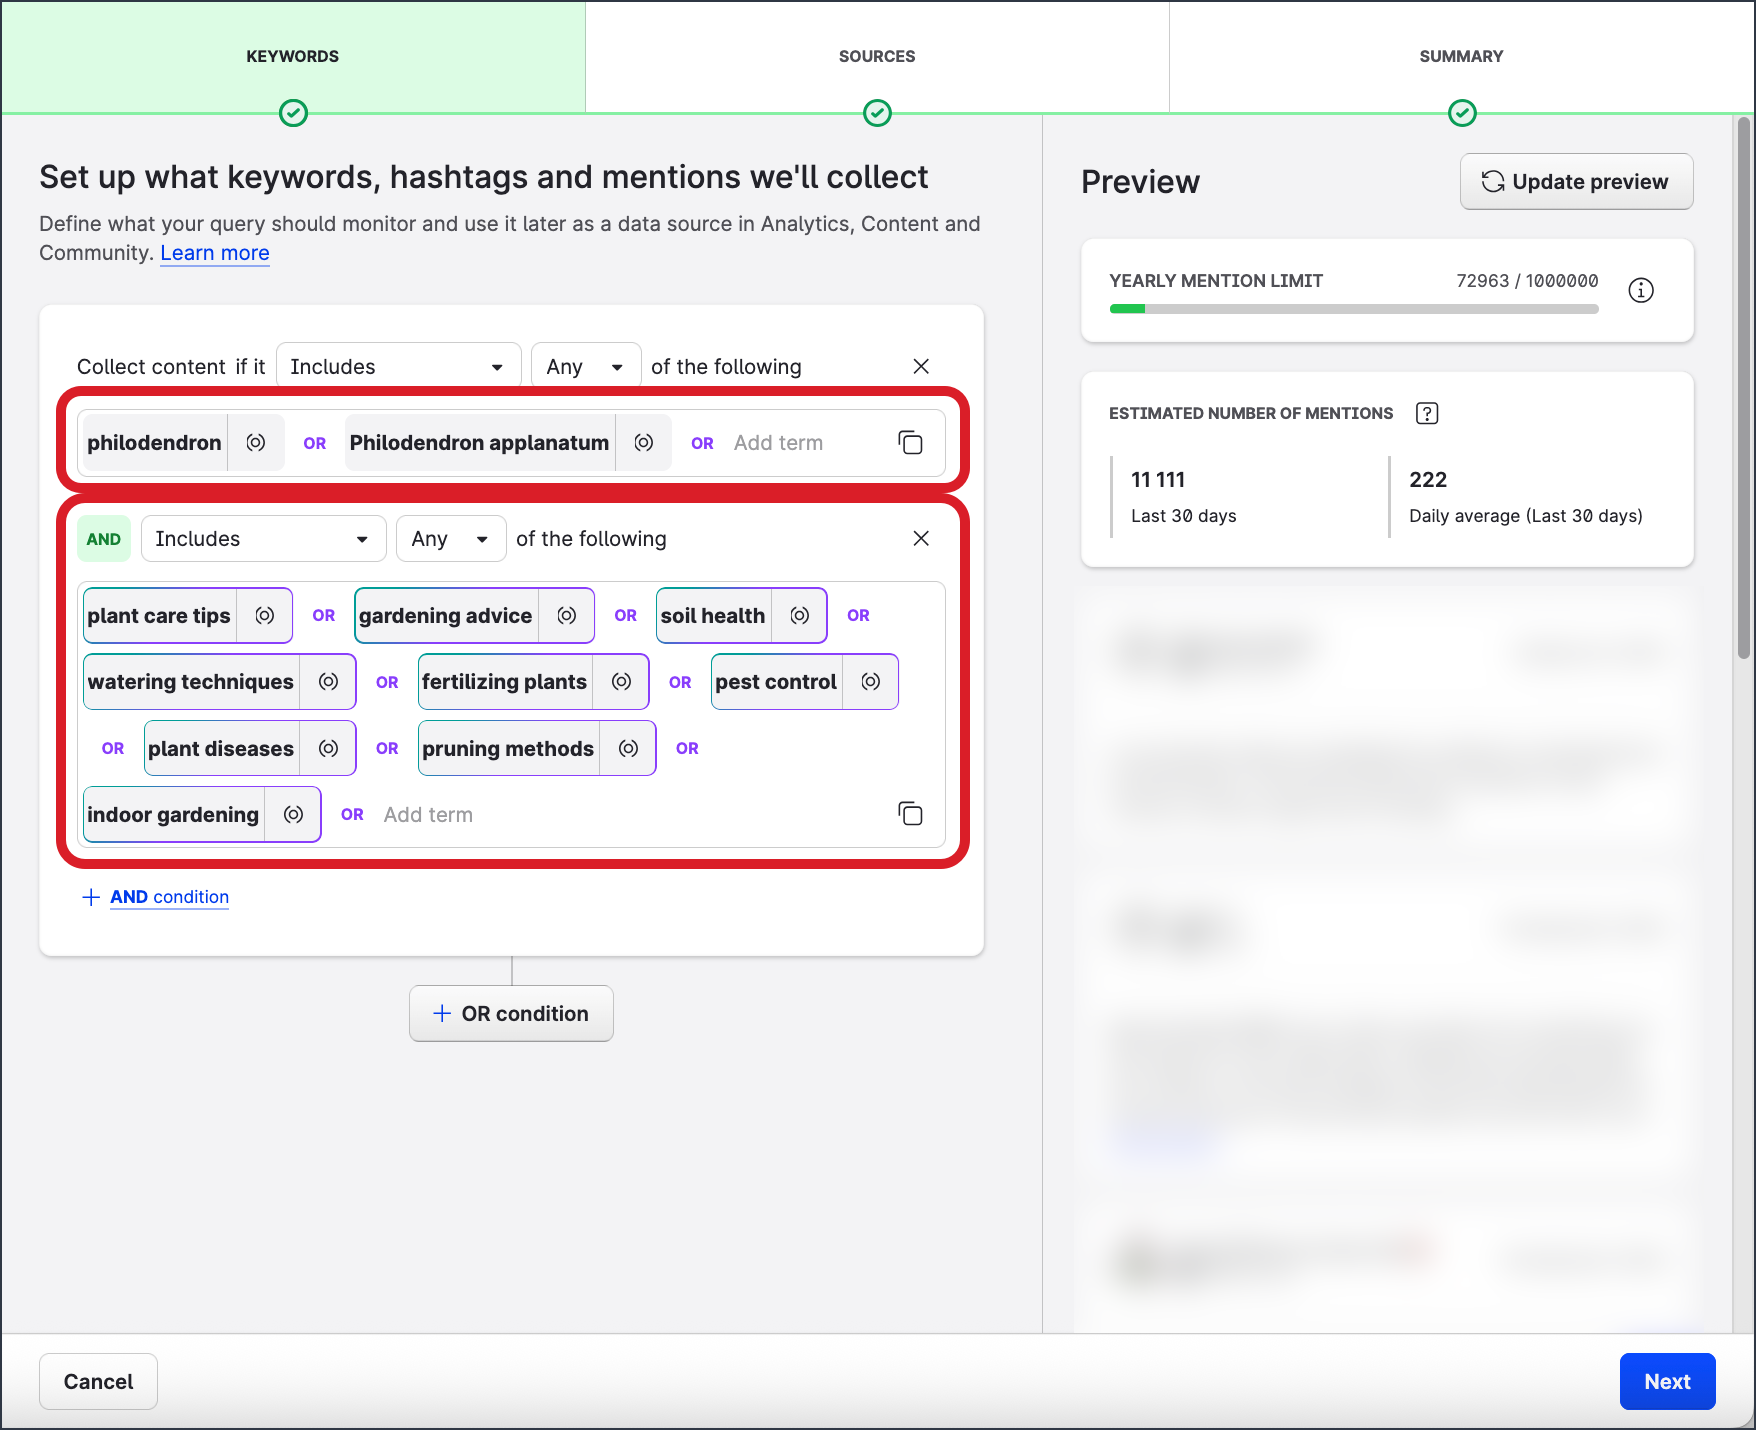Copy the first keyword group terms
This screenshot has height=1430, width=1756.
[x=910, y=443]
